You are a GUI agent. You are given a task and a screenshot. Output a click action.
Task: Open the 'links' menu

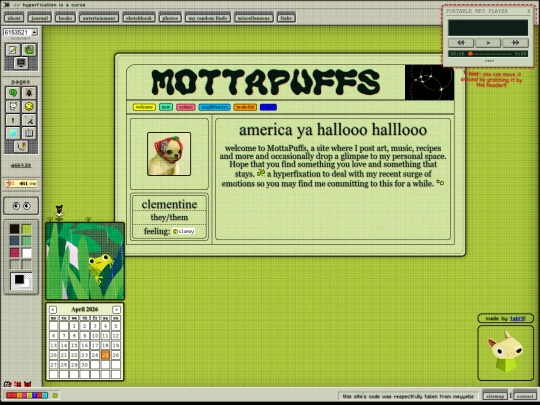coord(286,18)
